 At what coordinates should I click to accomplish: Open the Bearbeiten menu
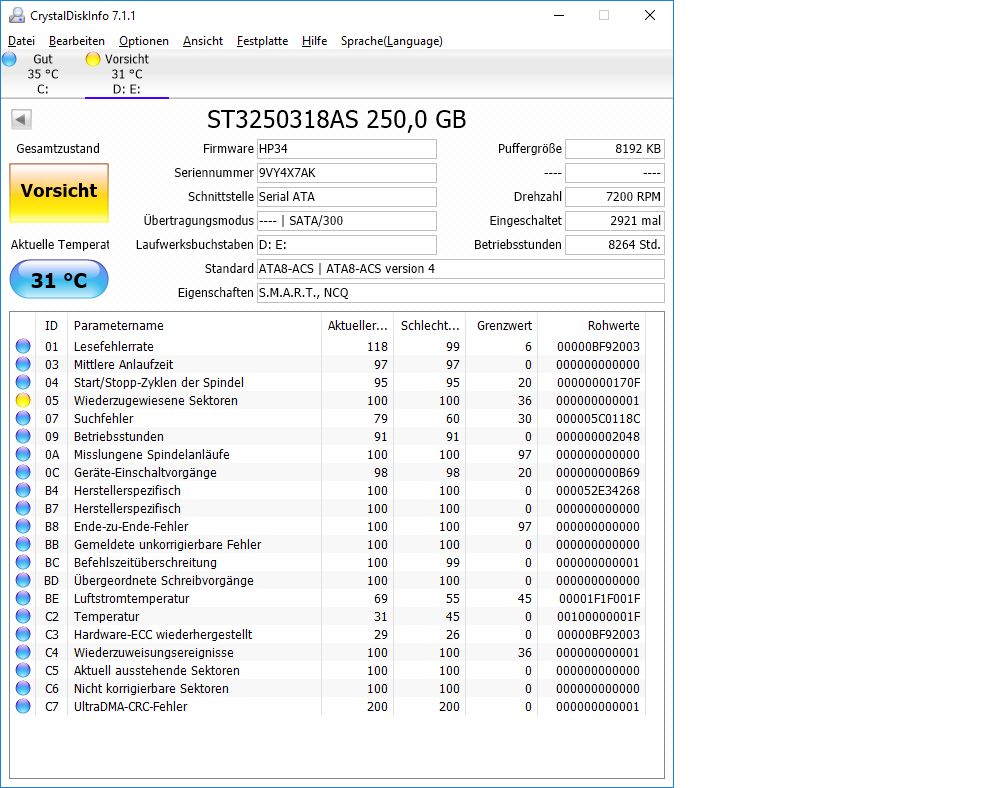coord(76,40)
